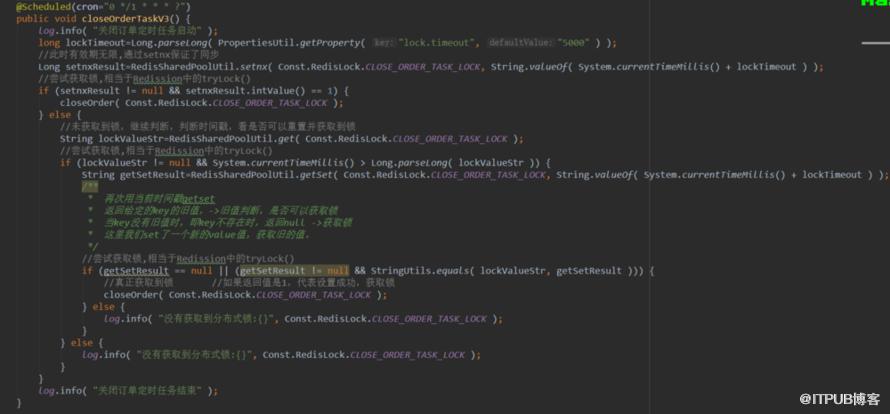Click Long.parseLong( lockValueStr ) expression
This screenshot has width=890, height=414.
click(454, 163)
